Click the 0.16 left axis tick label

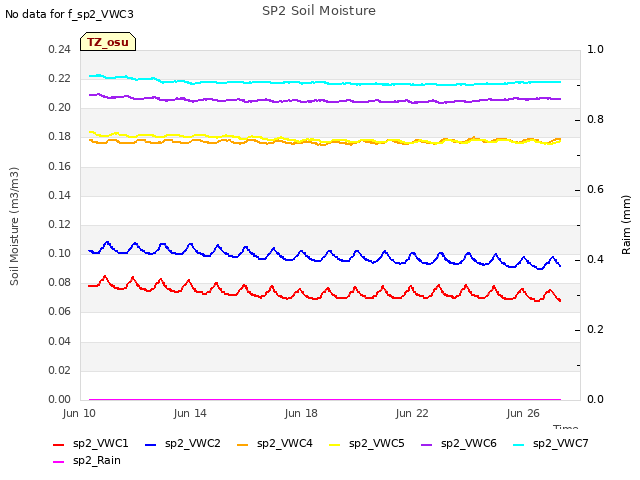pyautogui.click(x=60, y=166)
